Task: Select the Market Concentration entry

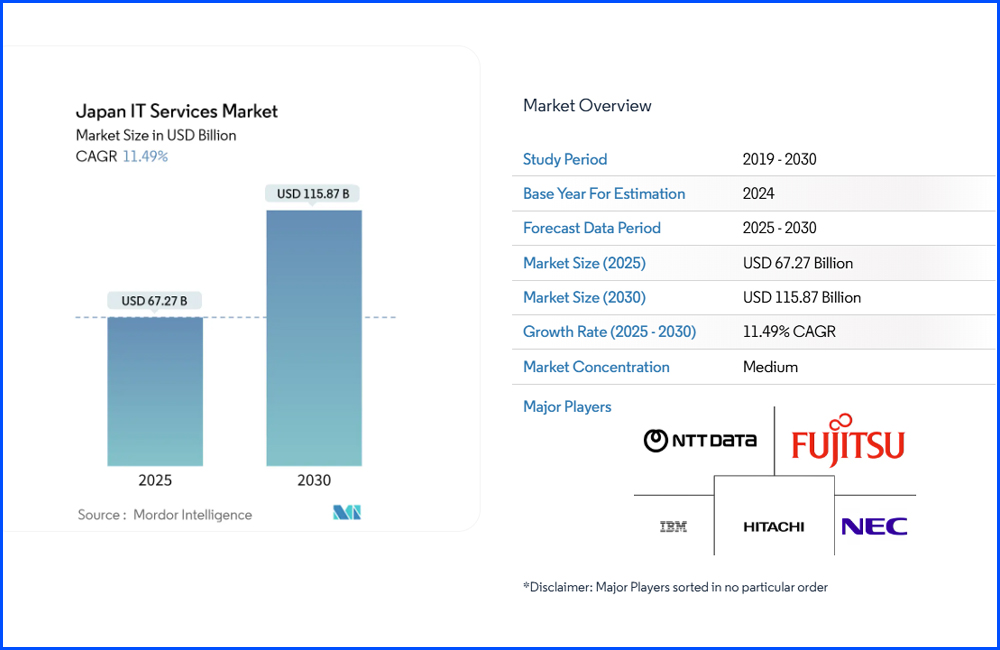Action: point(596,367)
